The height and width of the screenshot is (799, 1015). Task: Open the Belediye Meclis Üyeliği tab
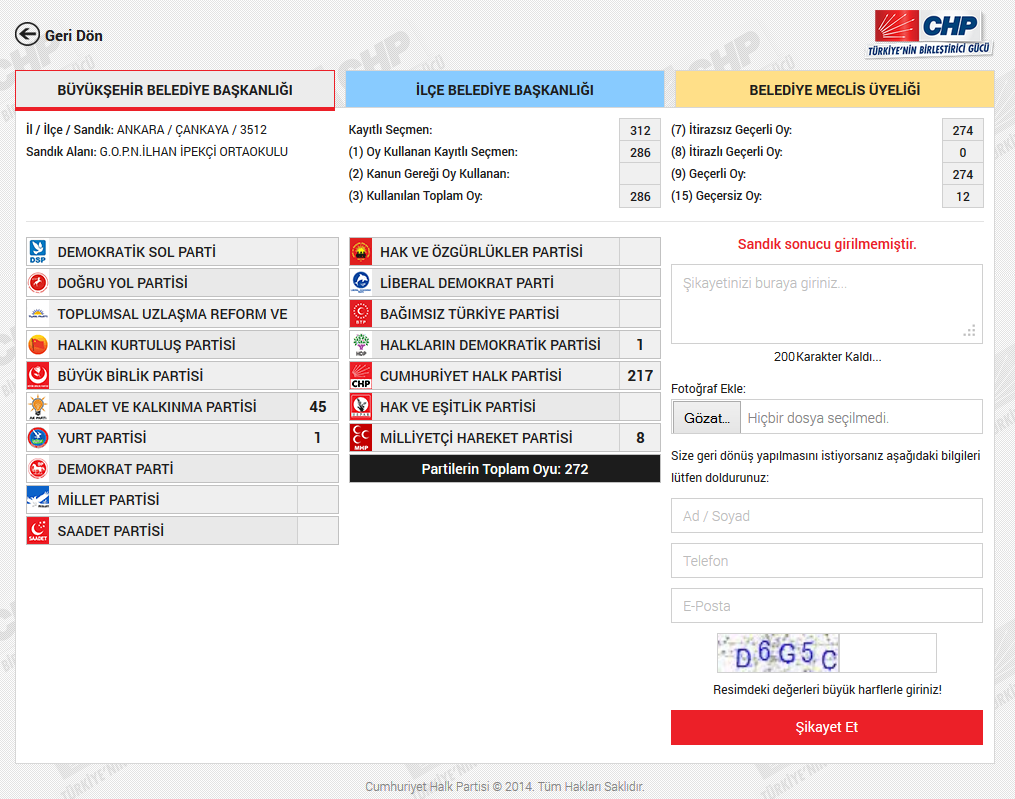(834, 89)
